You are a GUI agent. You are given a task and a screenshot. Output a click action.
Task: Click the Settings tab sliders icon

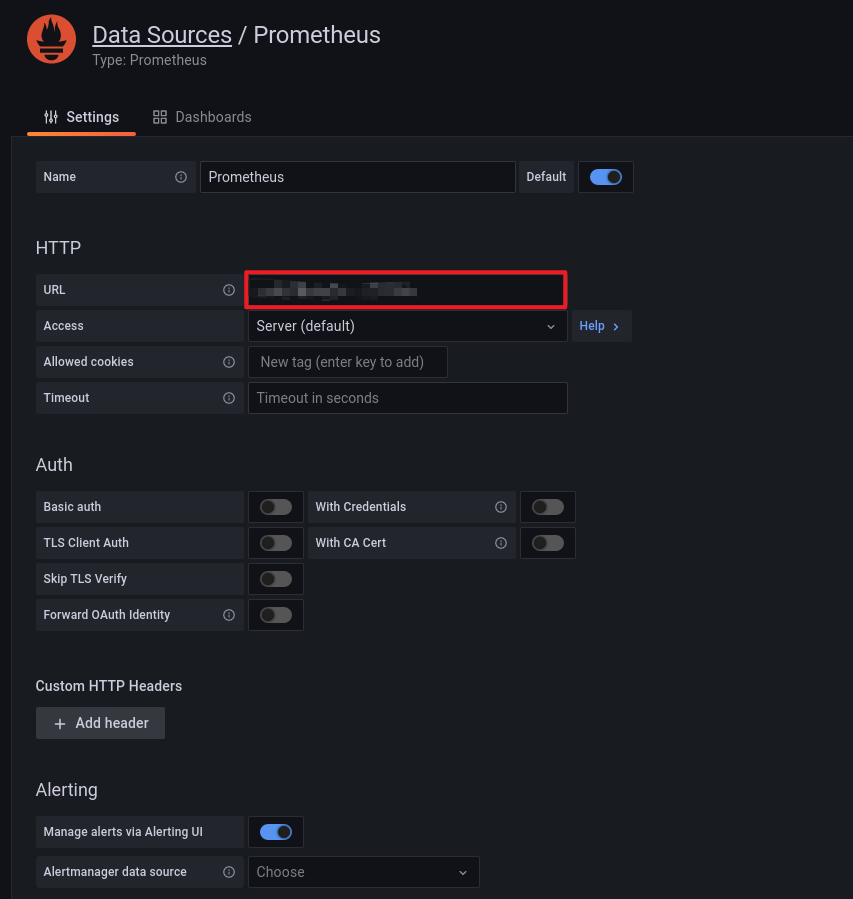[x=51, y=117]
